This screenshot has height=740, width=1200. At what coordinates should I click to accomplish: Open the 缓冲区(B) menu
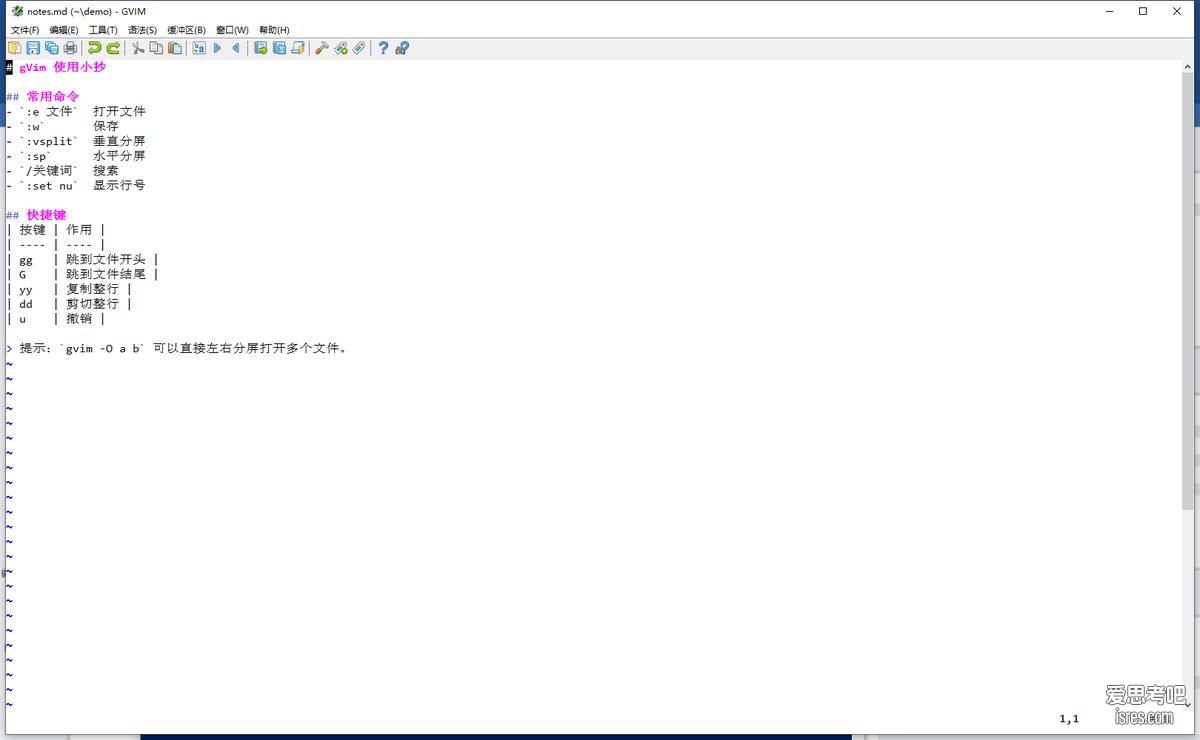pos(186,30)
